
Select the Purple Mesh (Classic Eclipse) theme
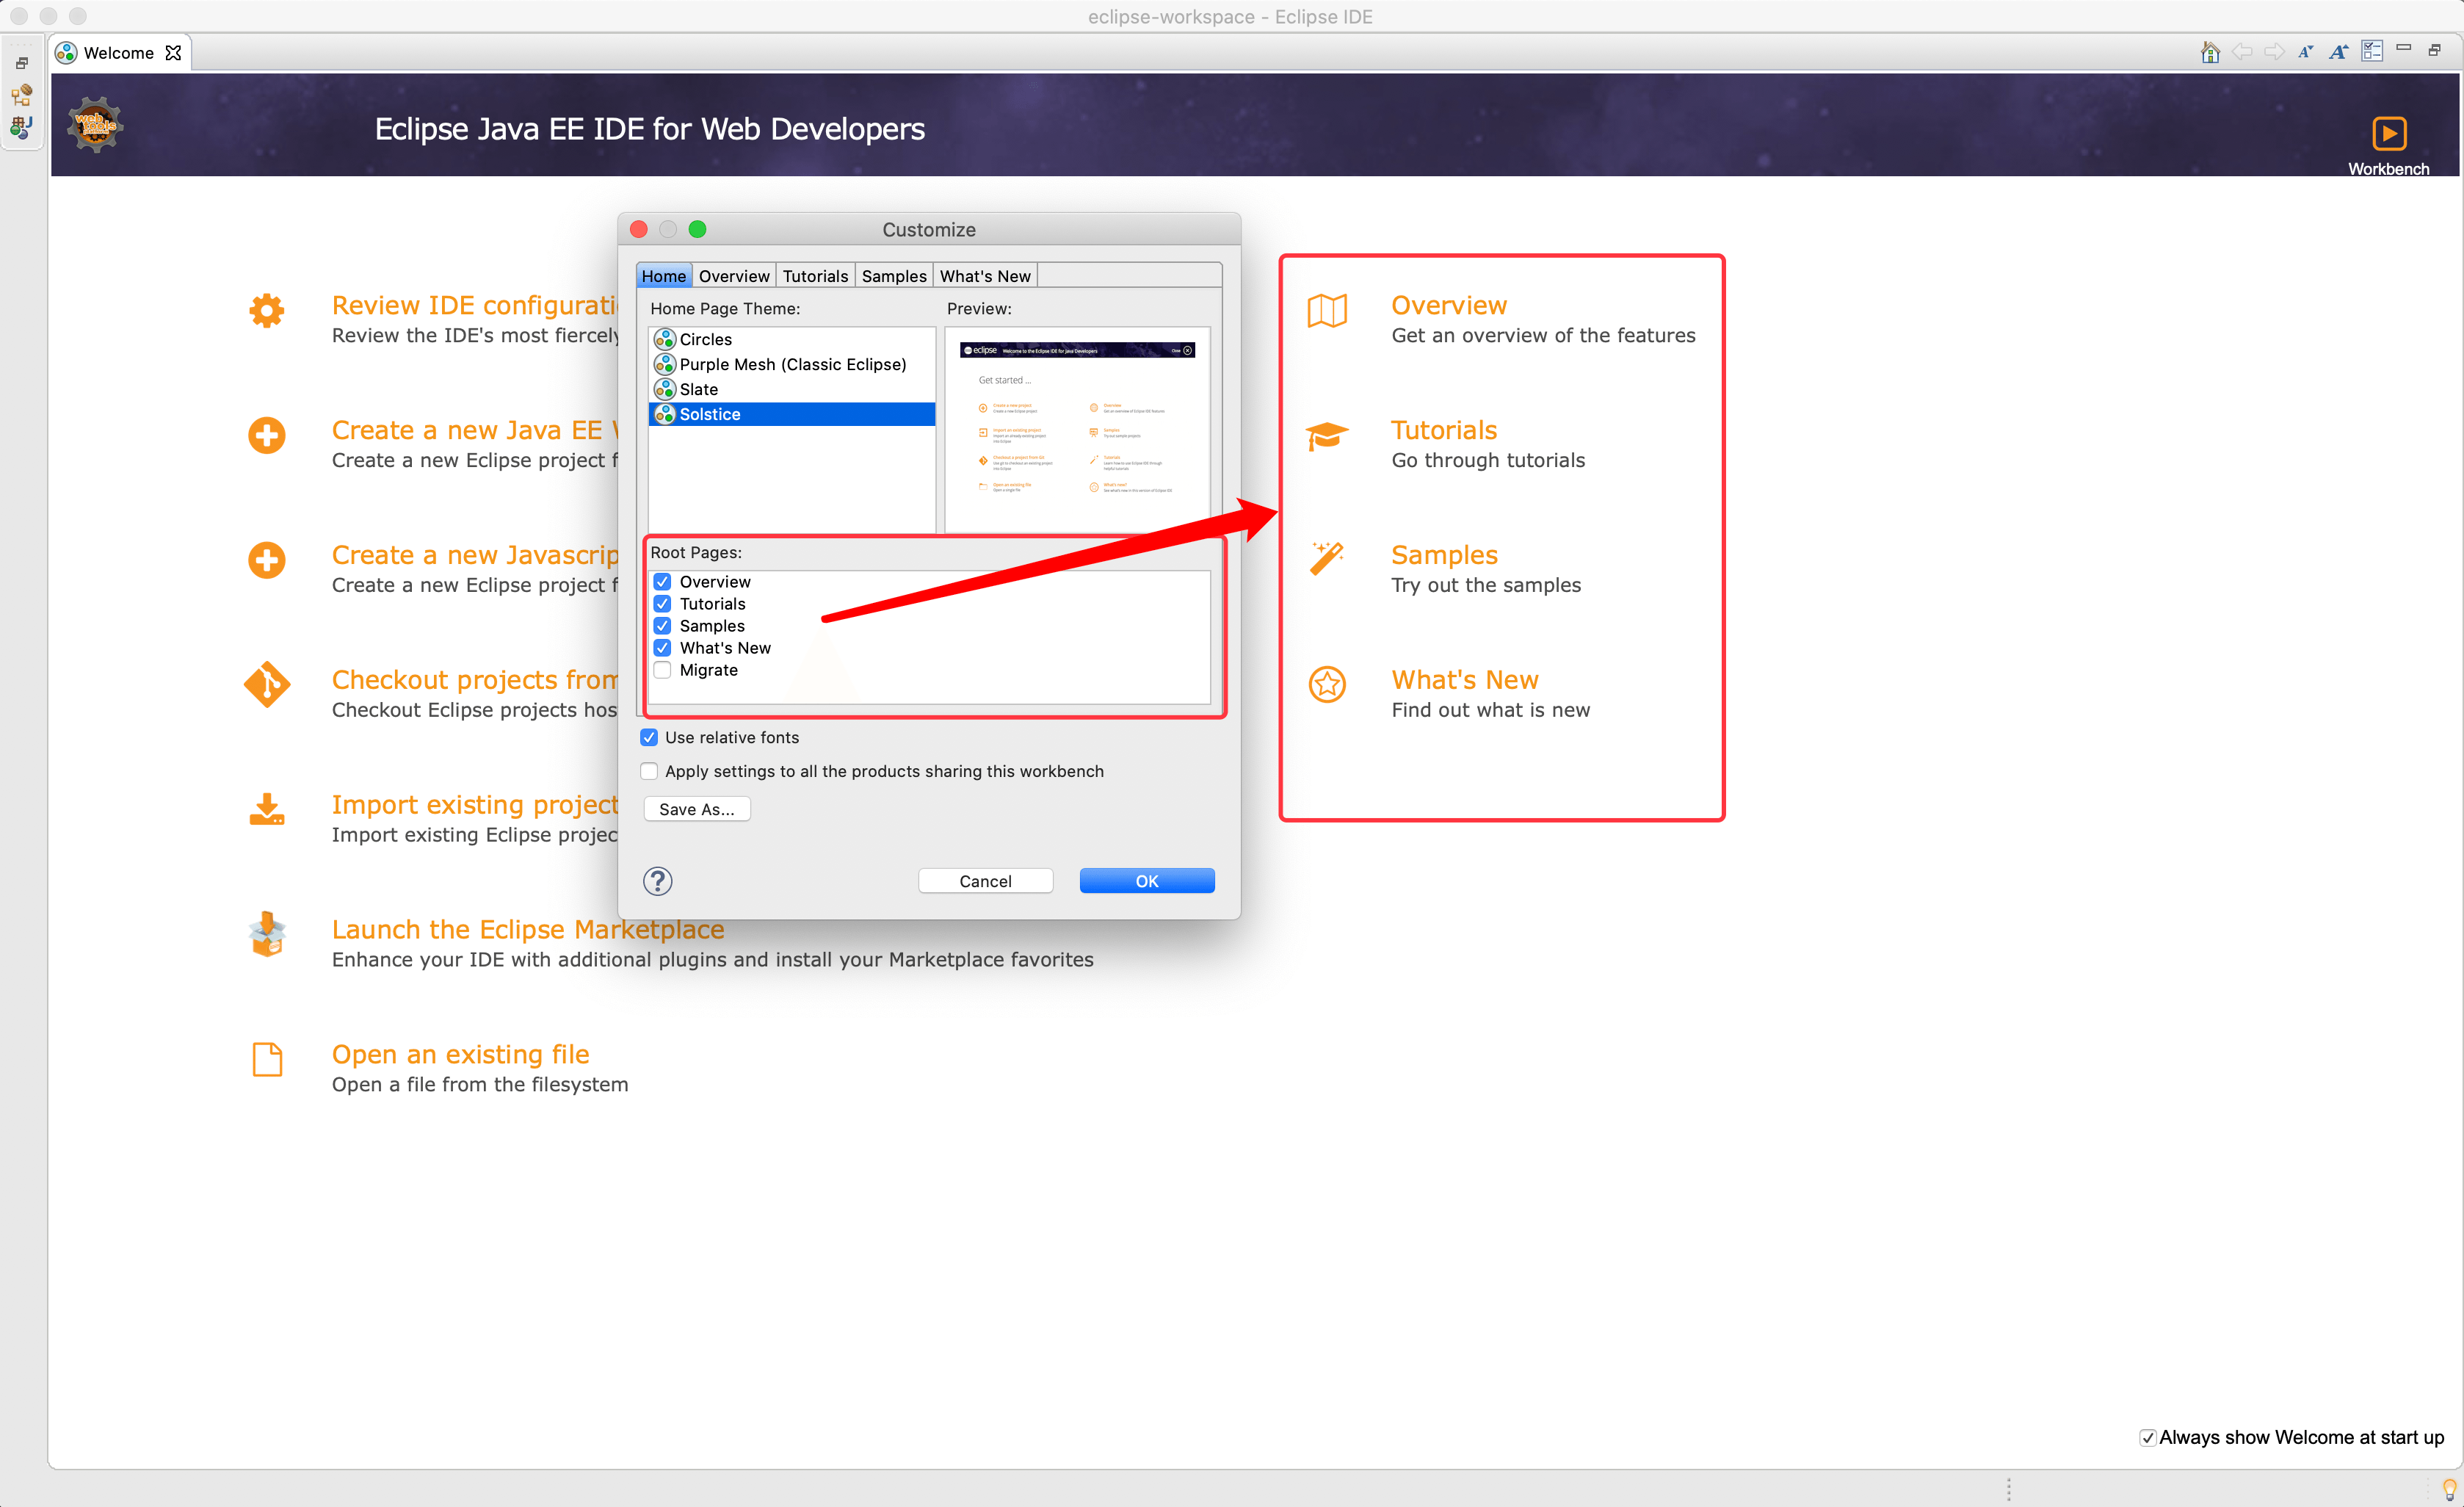pos(791,364)
